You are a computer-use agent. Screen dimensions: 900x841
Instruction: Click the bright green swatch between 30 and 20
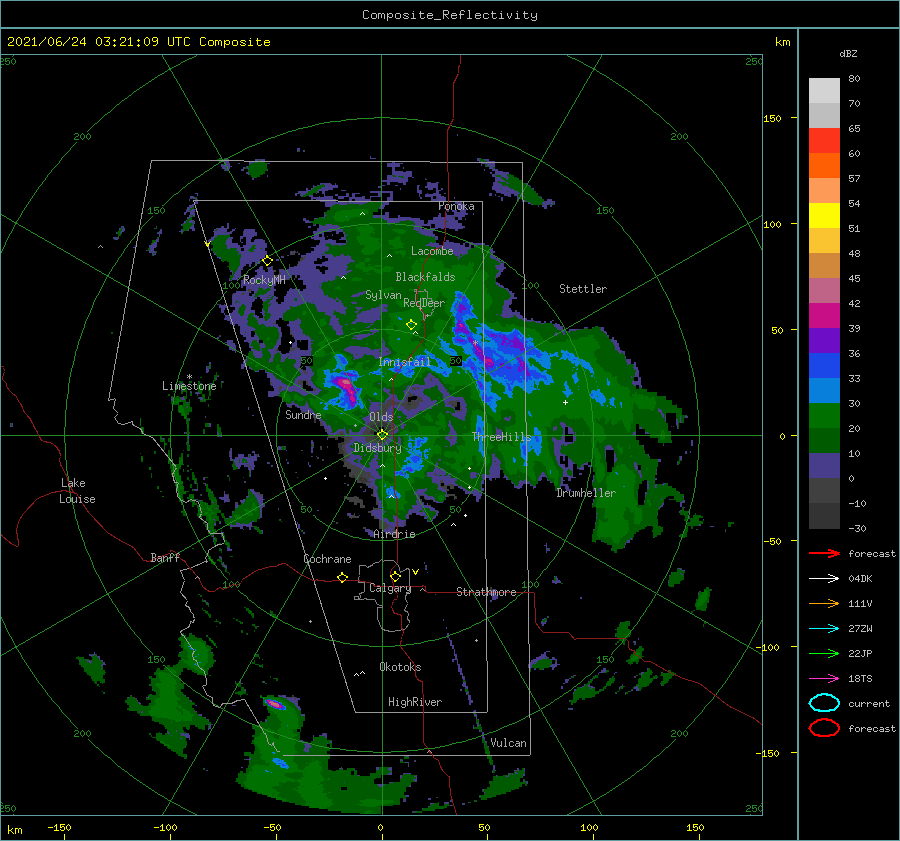click(x=824, y=416)
